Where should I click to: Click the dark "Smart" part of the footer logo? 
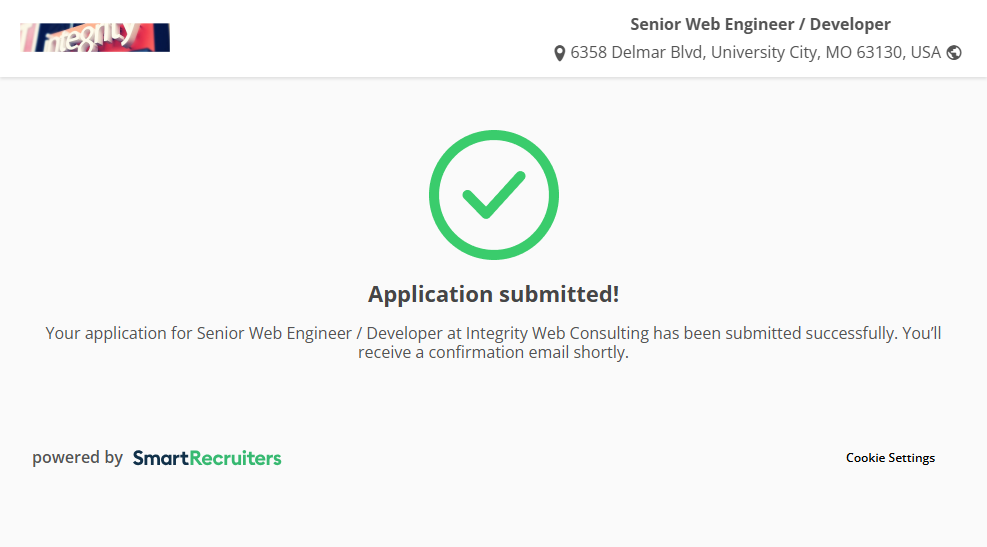(x=160, y=458)
